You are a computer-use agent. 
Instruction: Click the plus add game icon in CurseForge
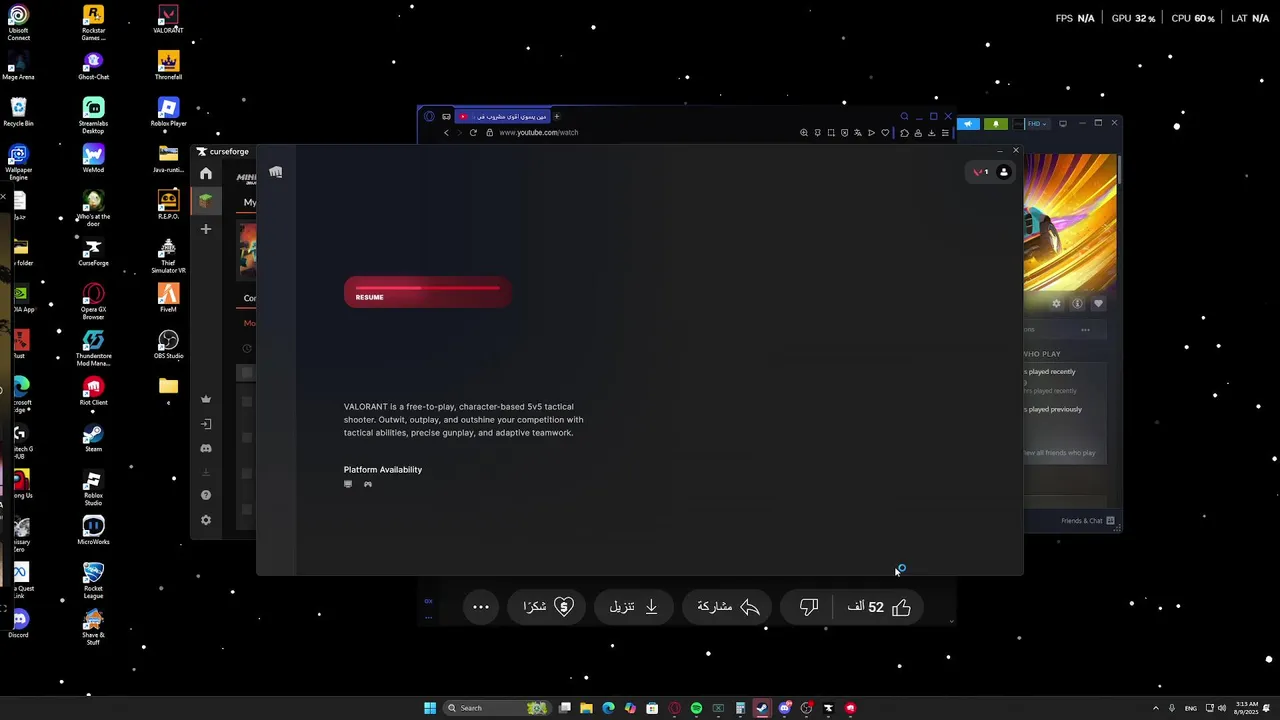206,229
